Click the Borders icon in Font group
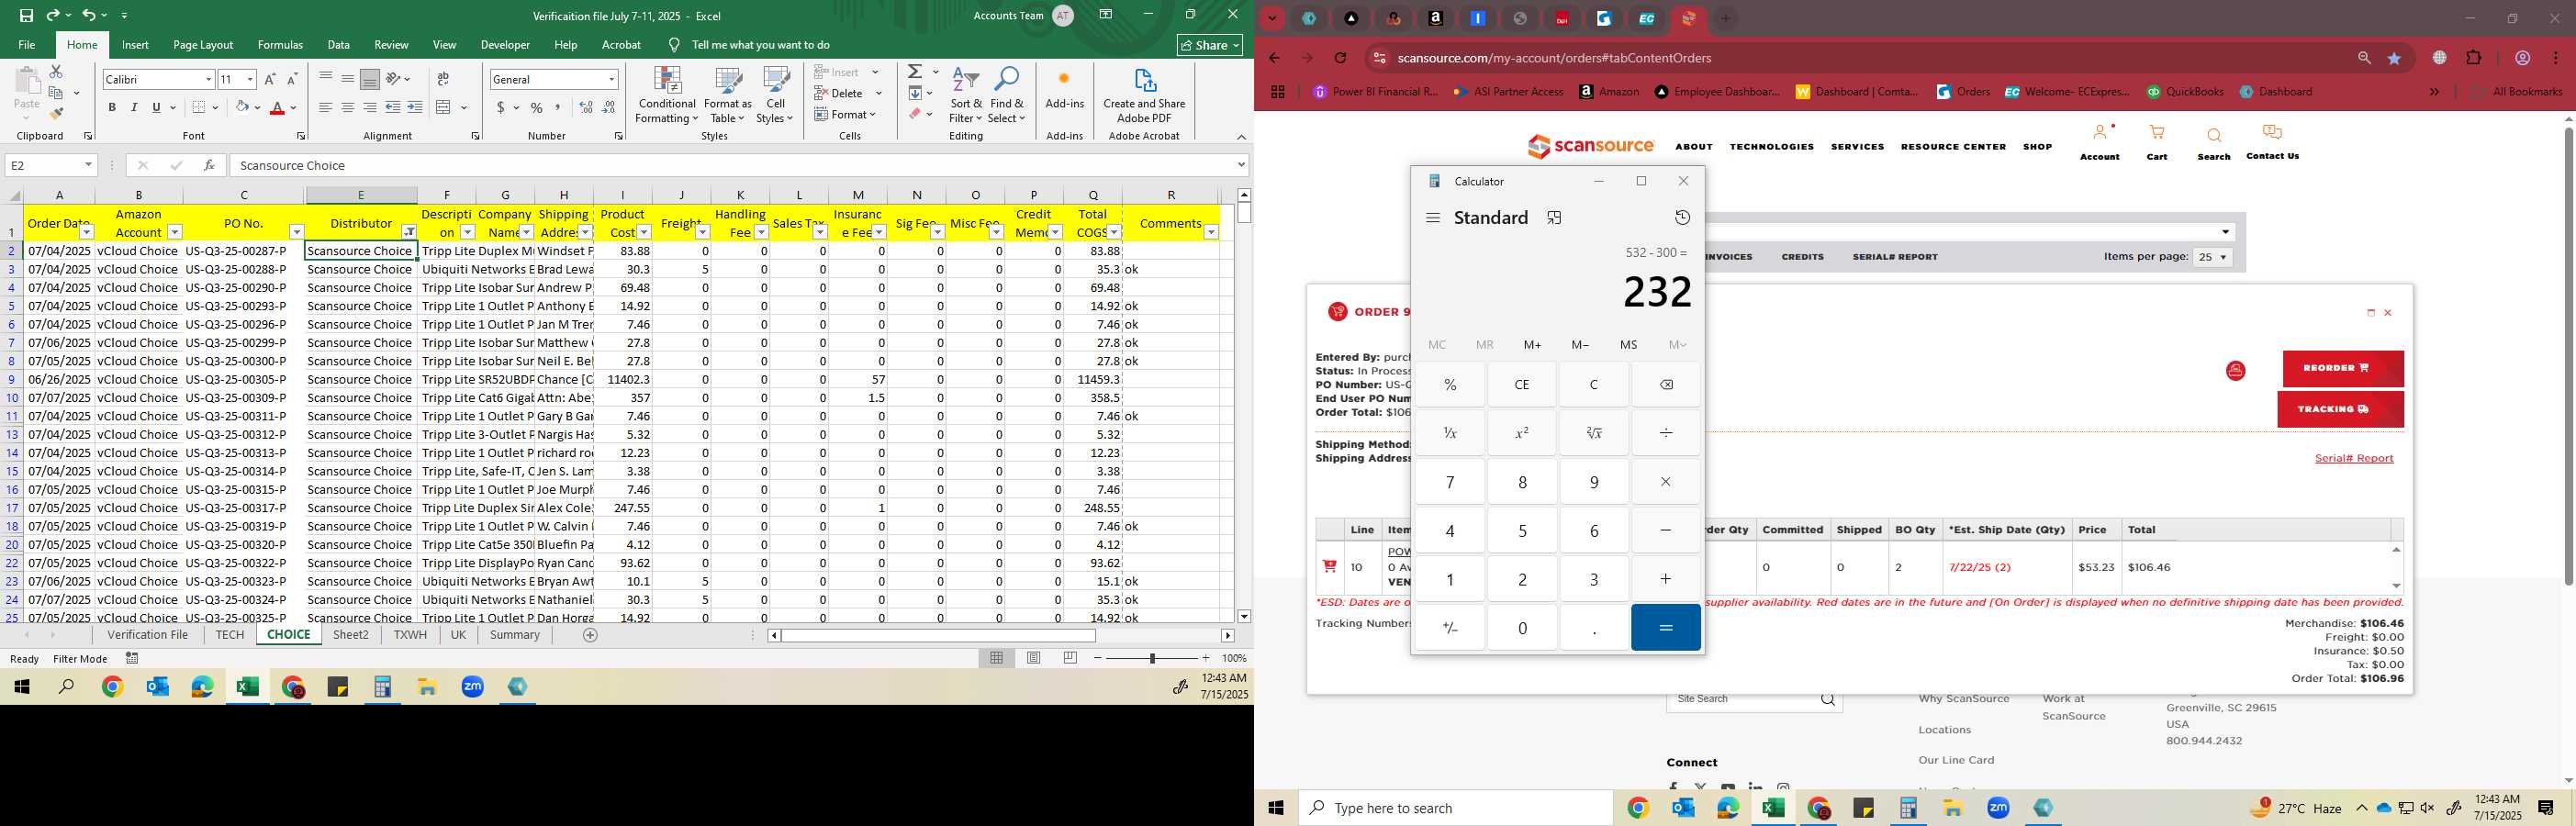 coord(199,107)
